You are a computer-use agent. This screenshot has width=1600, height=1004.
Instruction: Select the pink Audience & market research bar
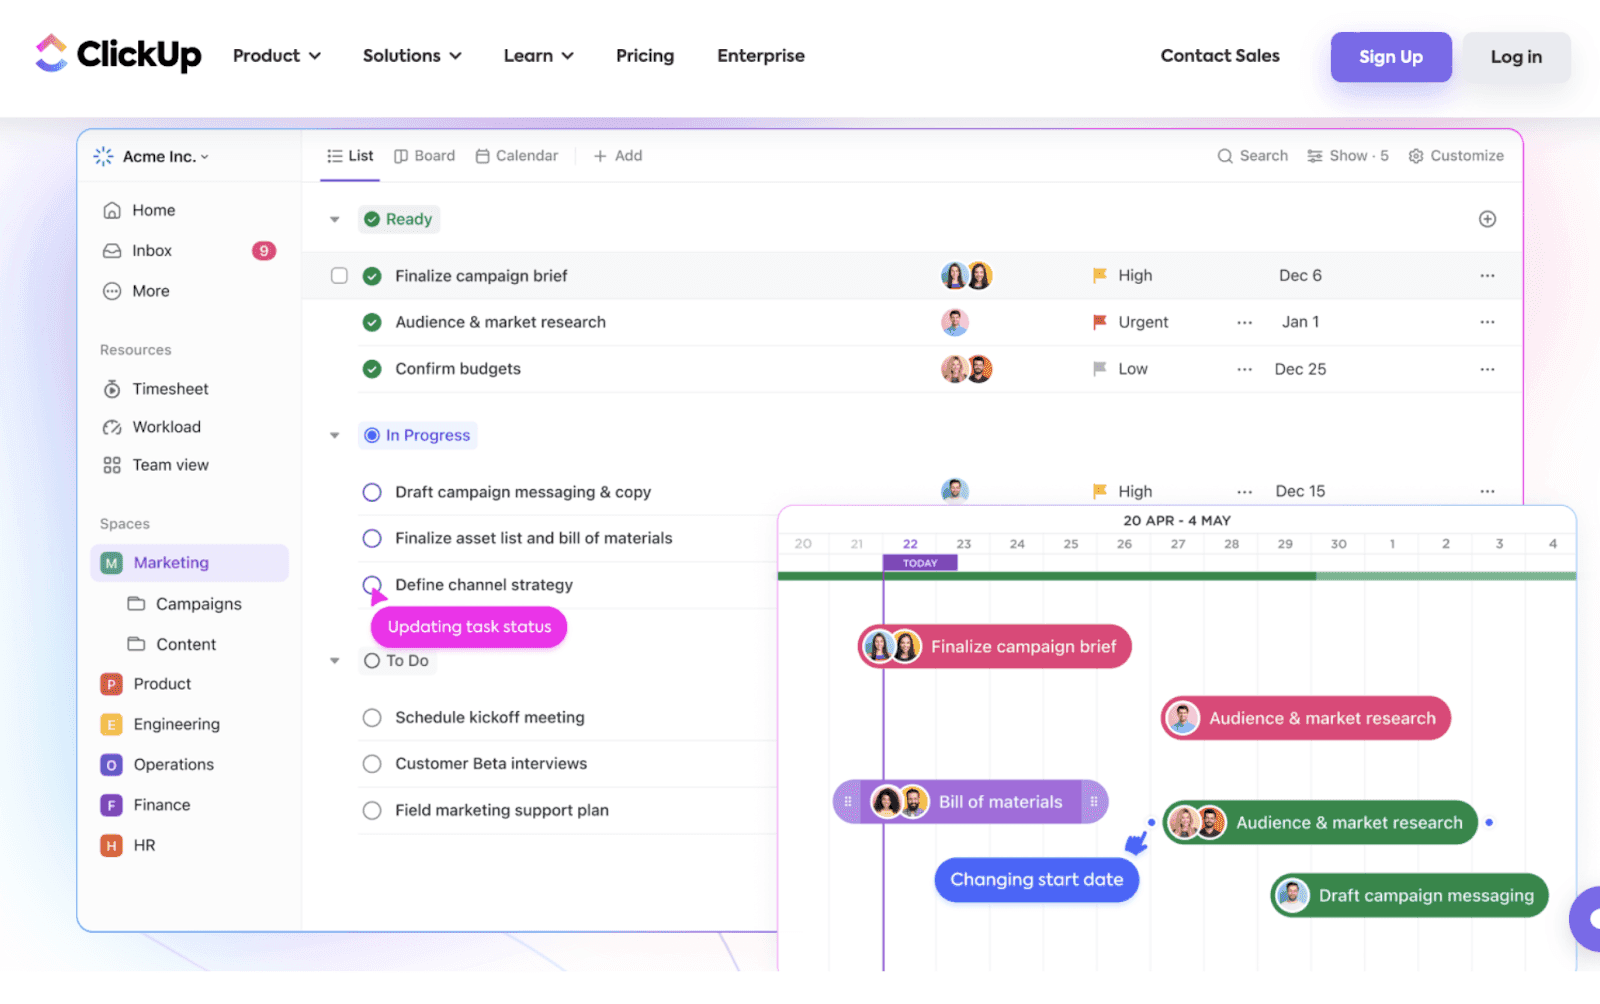point(1306,718)
